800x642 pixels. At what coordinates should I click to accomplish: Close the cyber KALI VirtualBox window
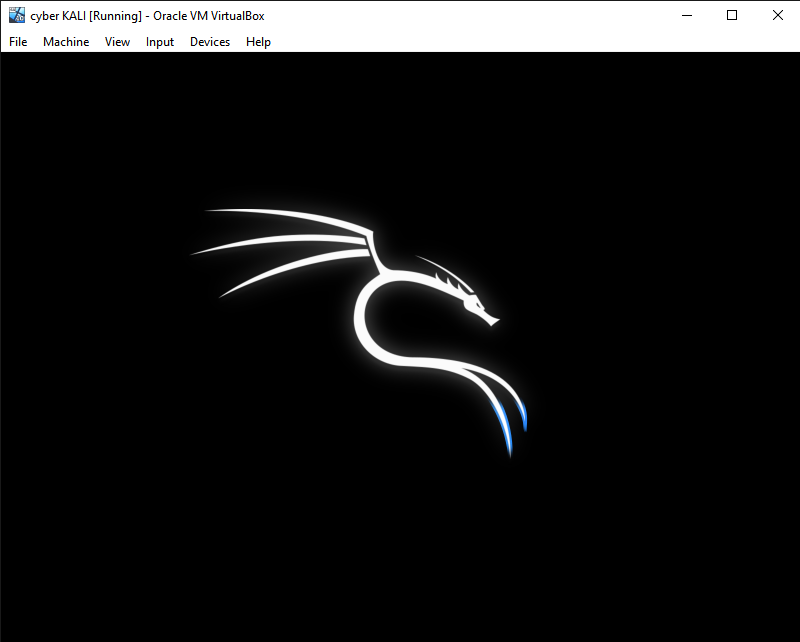pyautogui.click(x=777, y=15)
